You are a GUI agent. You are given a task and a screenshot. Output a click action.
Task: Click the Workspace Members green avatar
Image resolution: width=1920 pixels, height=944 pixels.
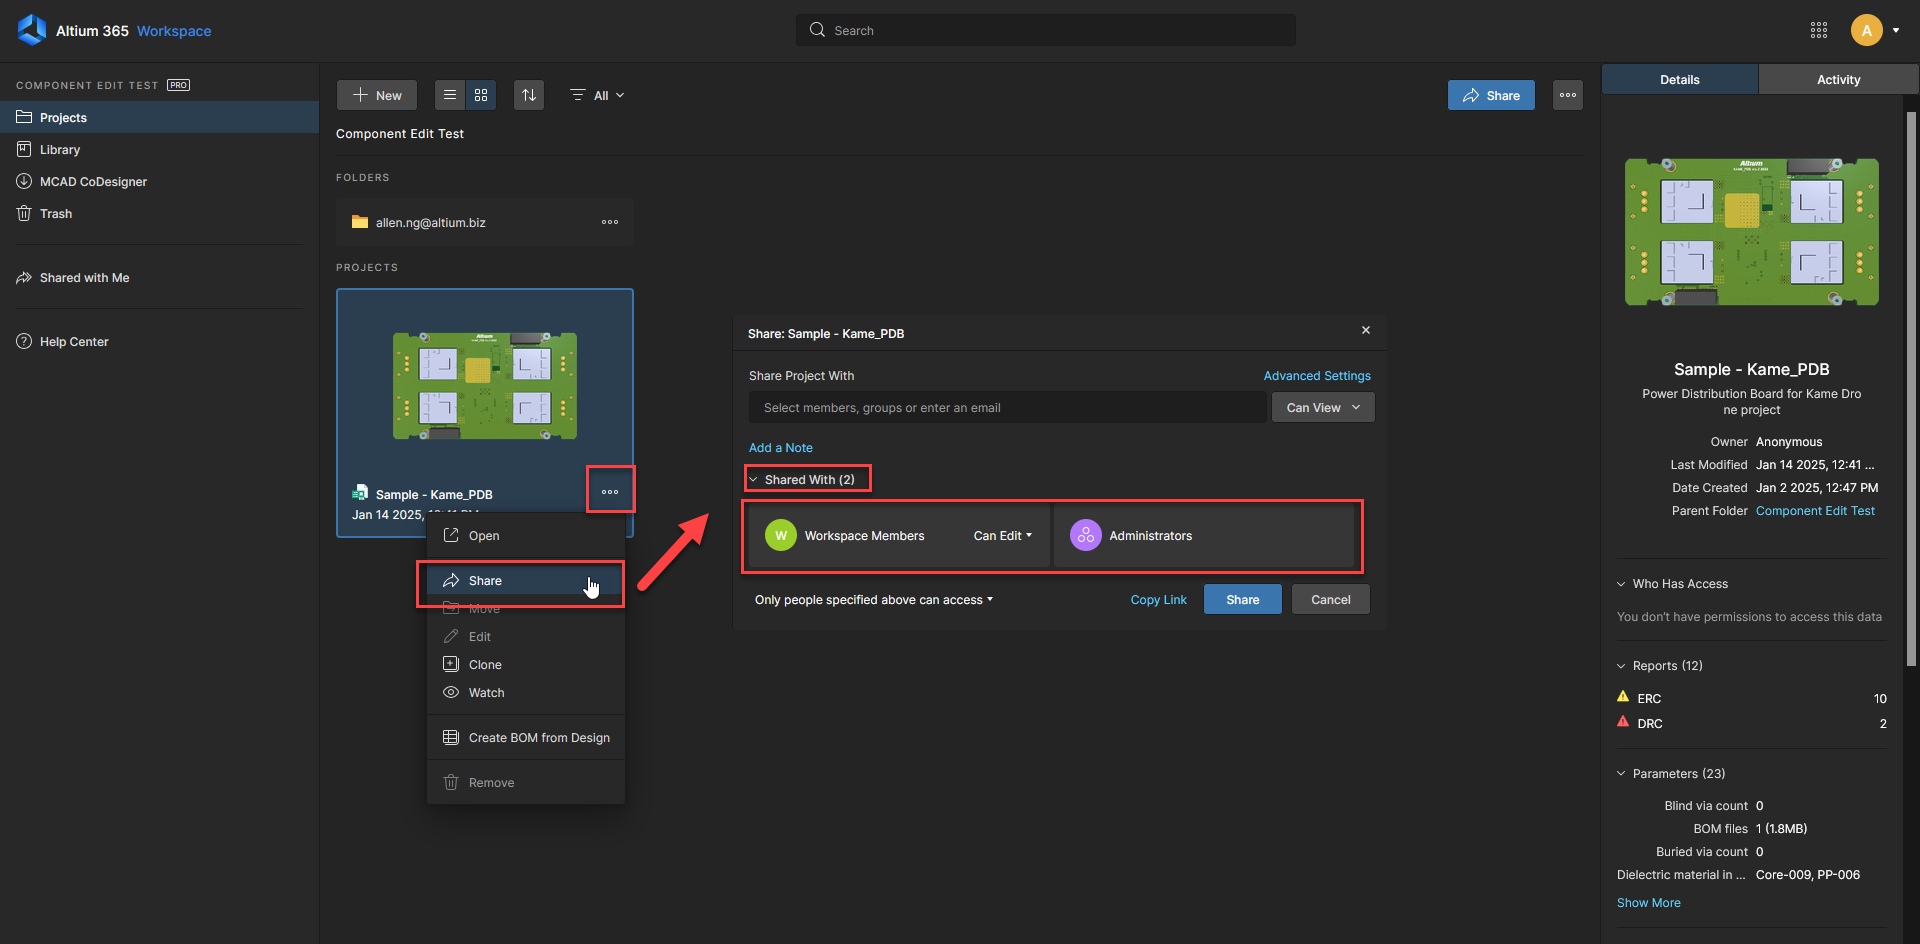781,536
